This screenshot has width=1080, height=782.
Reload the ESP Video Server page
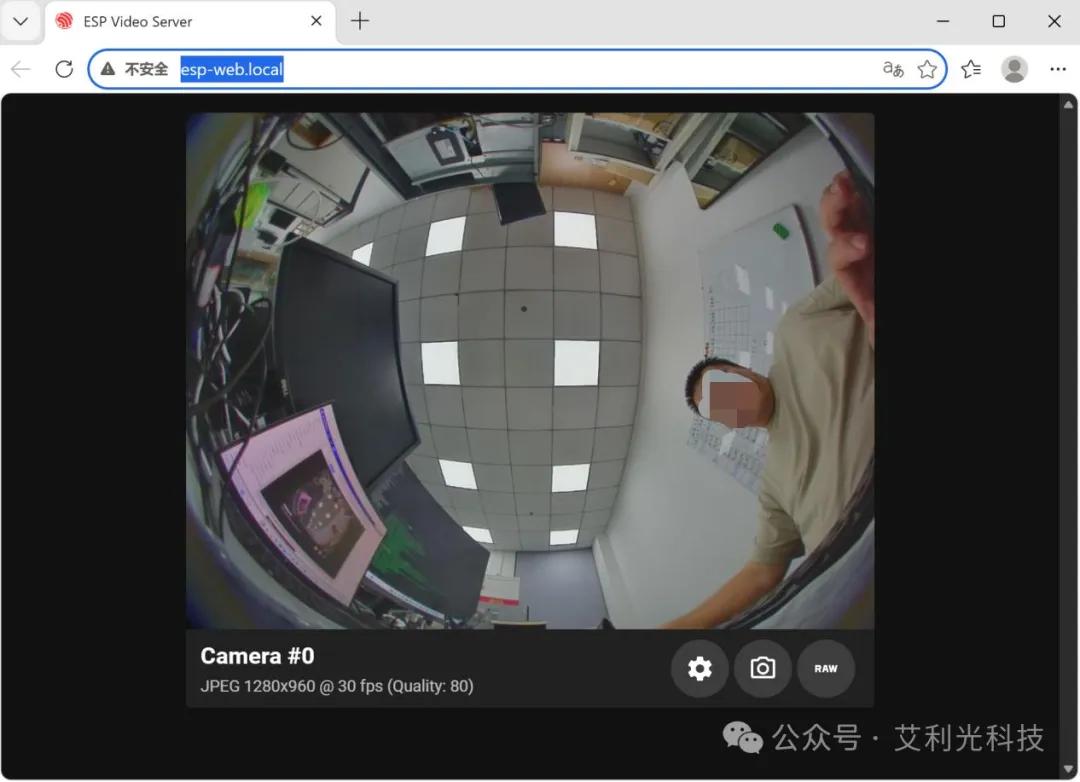64,69
